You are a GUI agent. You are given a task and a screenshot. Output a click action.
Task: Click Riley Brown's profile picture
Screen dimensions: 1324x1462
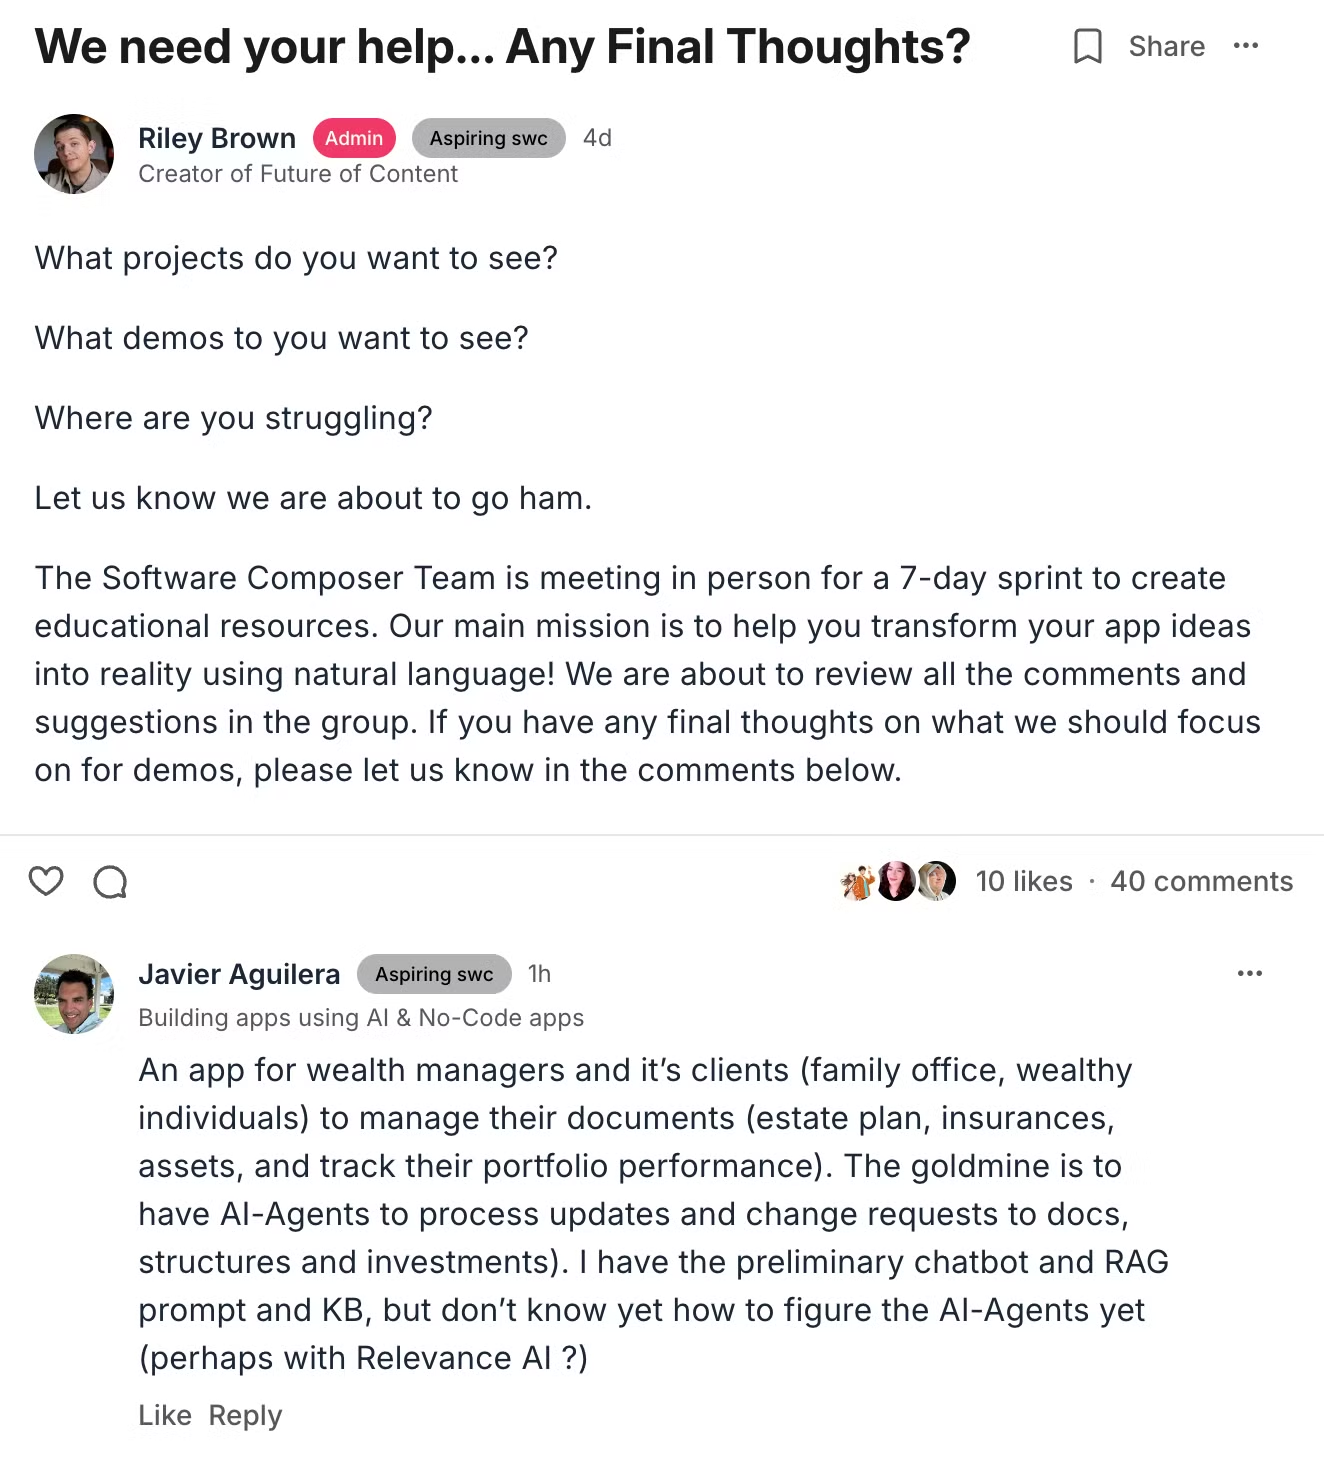(74, 154)
